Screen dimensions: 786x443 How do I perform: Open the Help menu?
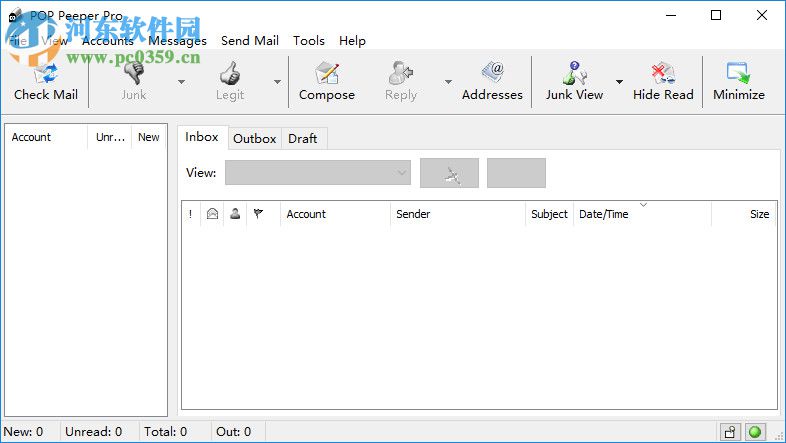click(x=352, y=41)
